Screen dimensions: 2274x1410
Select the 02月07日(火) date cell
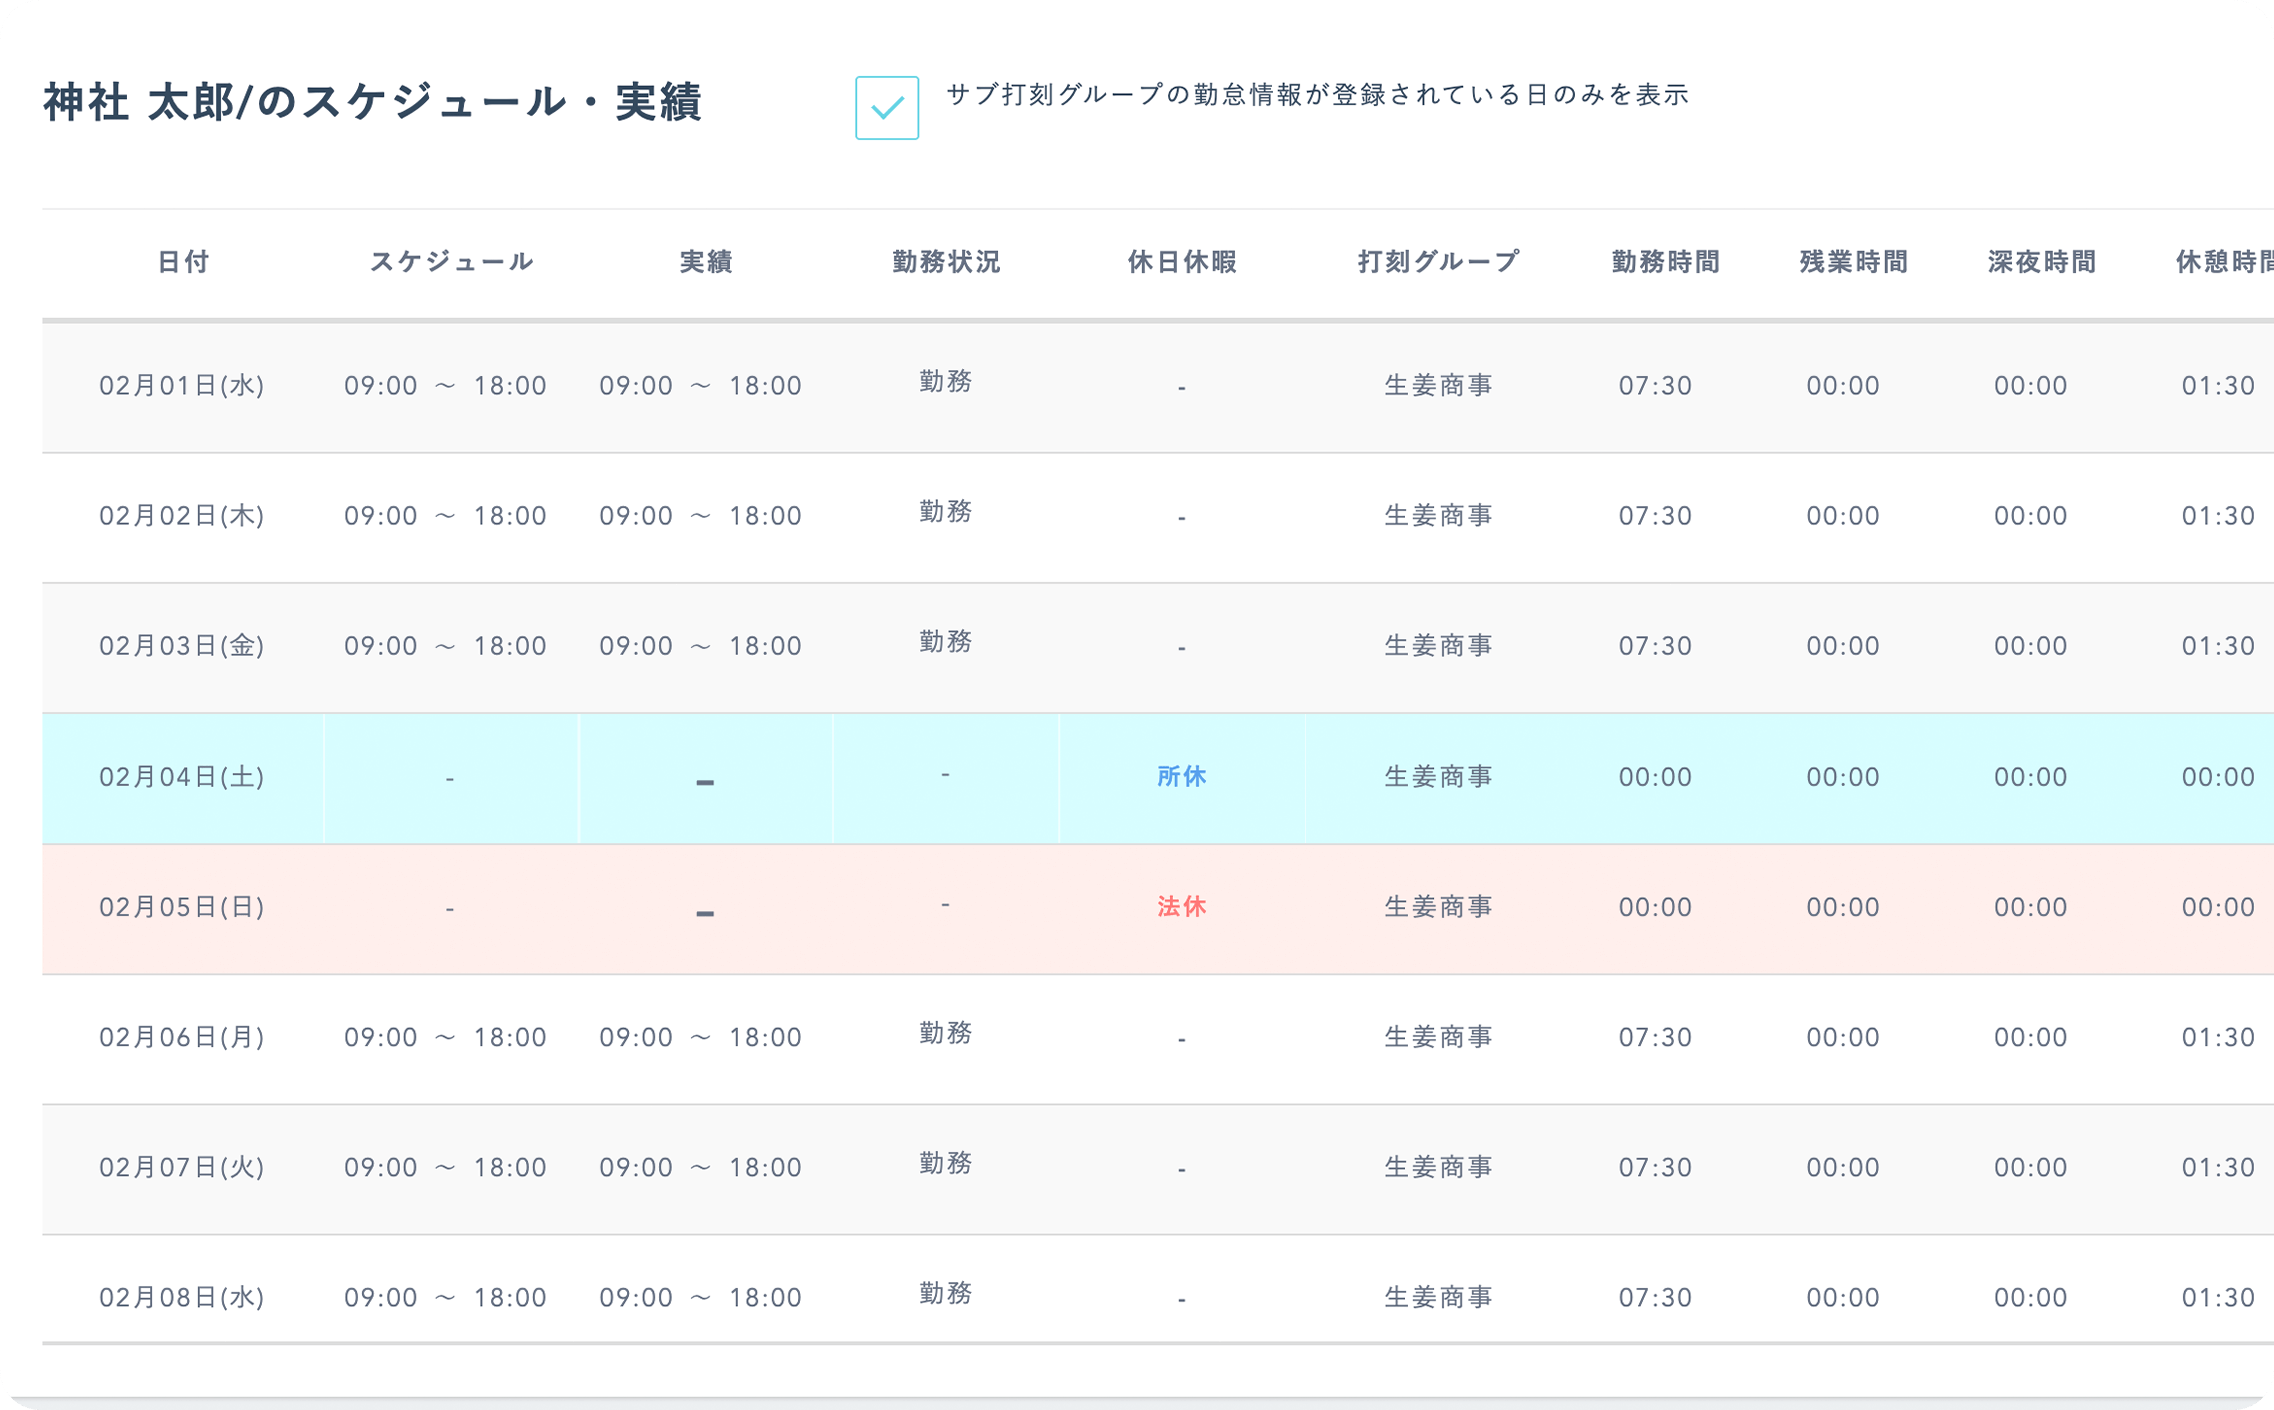click(181, 1167)
